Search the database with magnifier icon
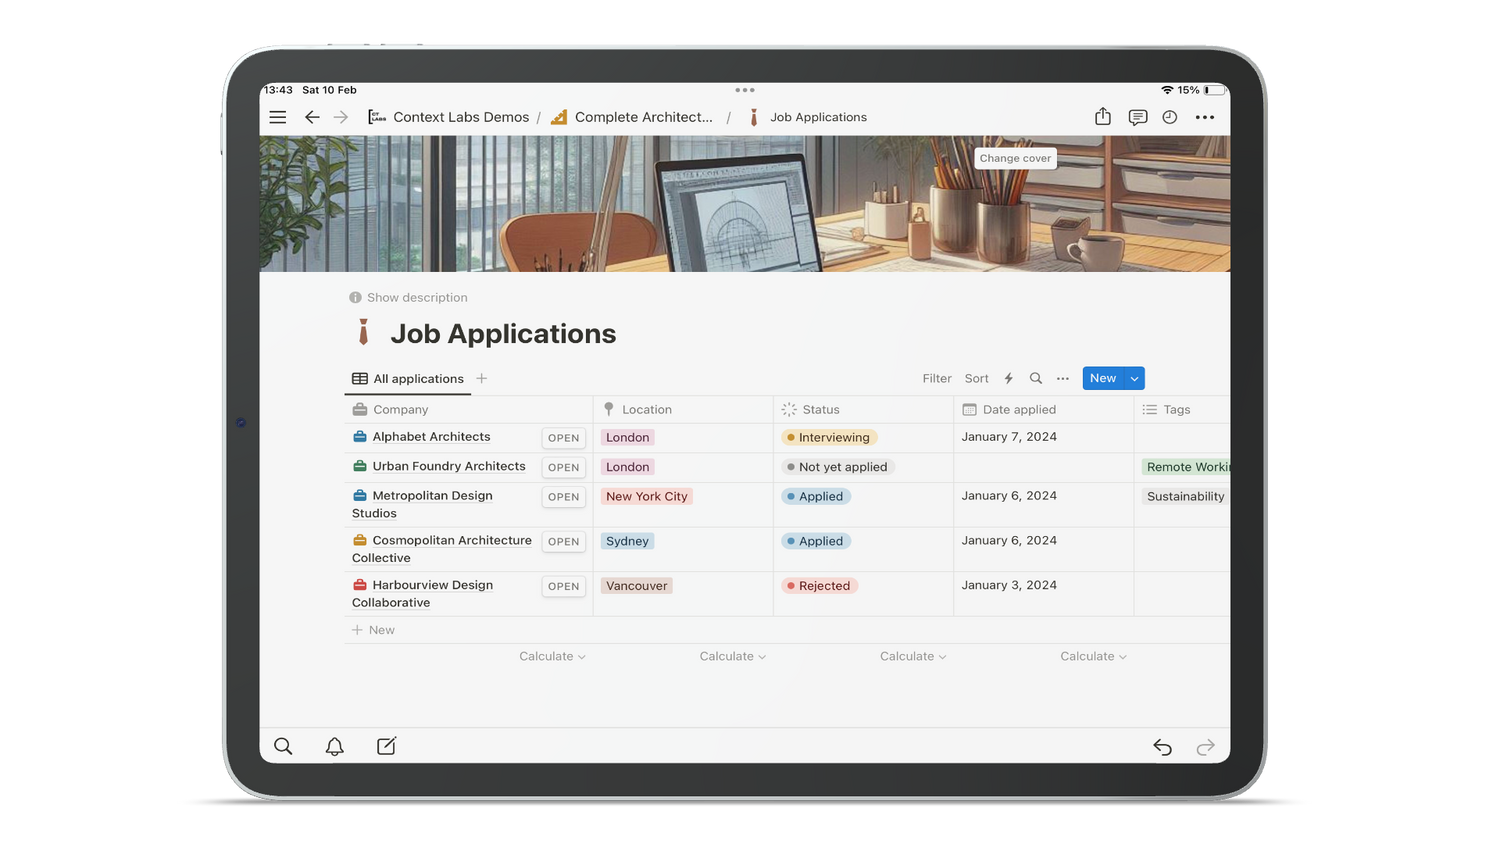 coord(1036,378)
